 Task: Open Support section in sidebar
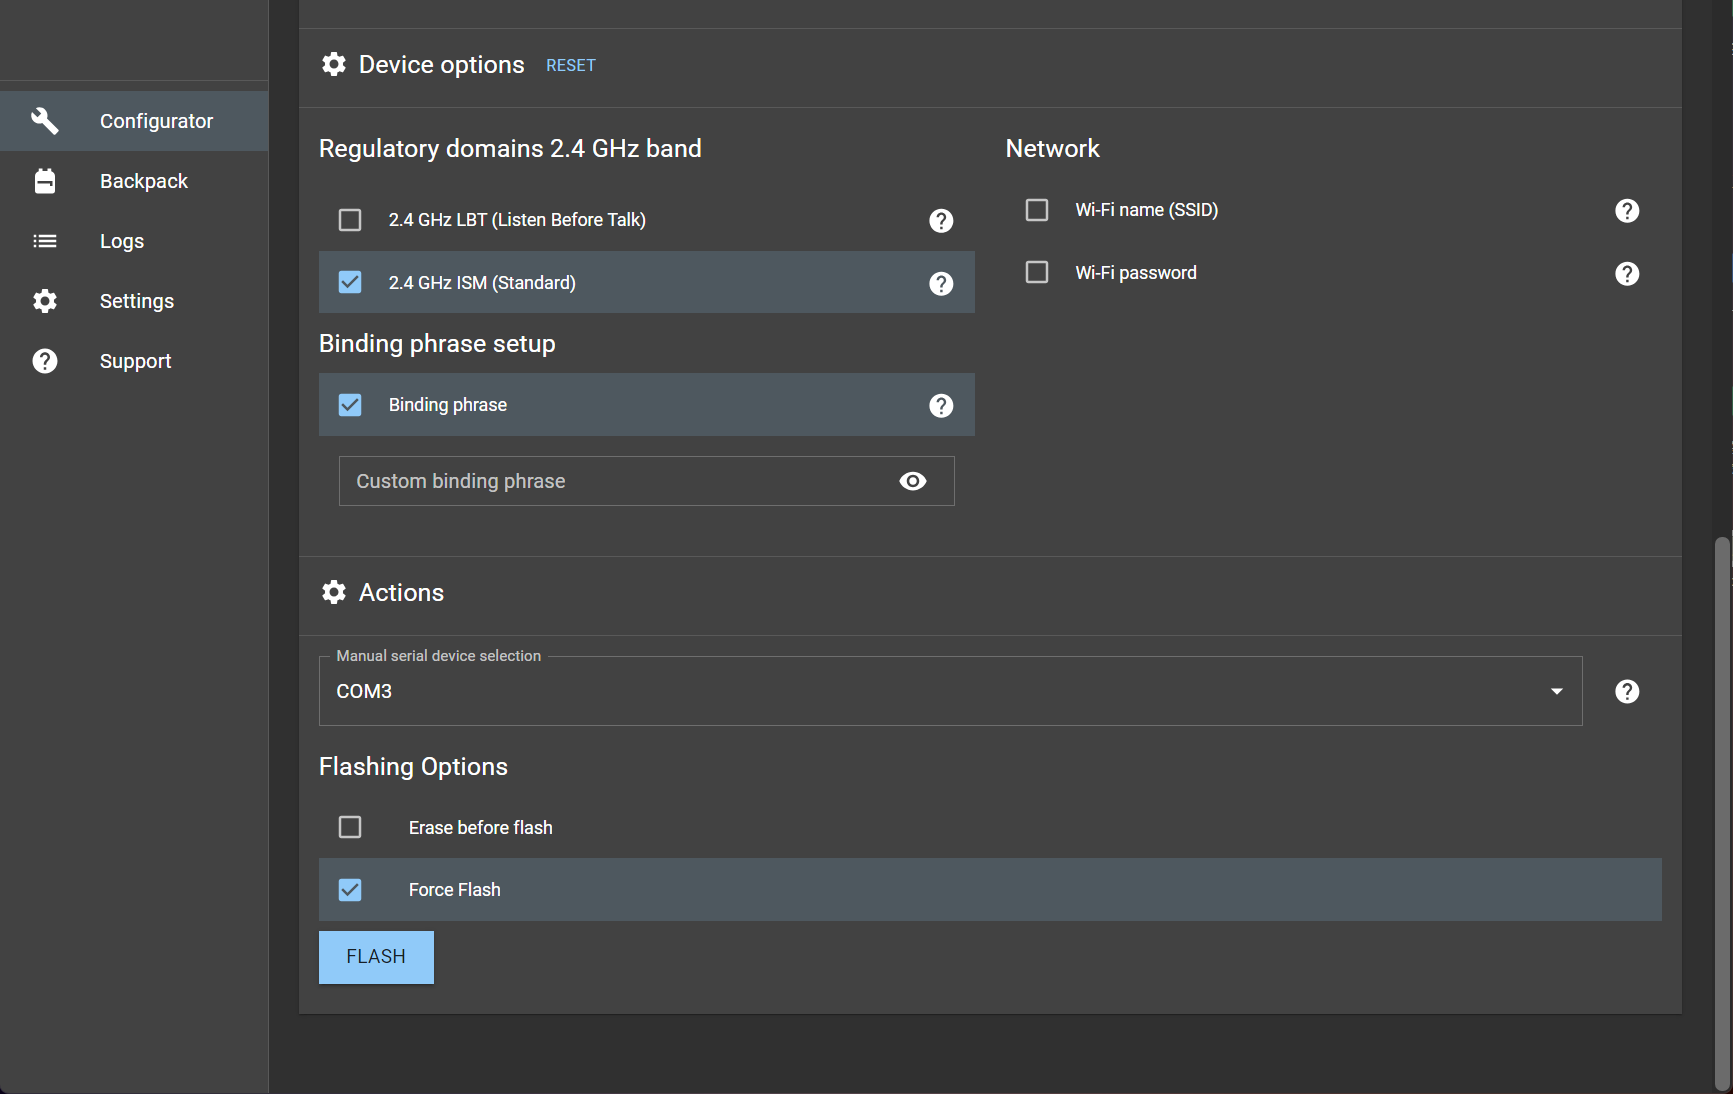coord(134,361)
